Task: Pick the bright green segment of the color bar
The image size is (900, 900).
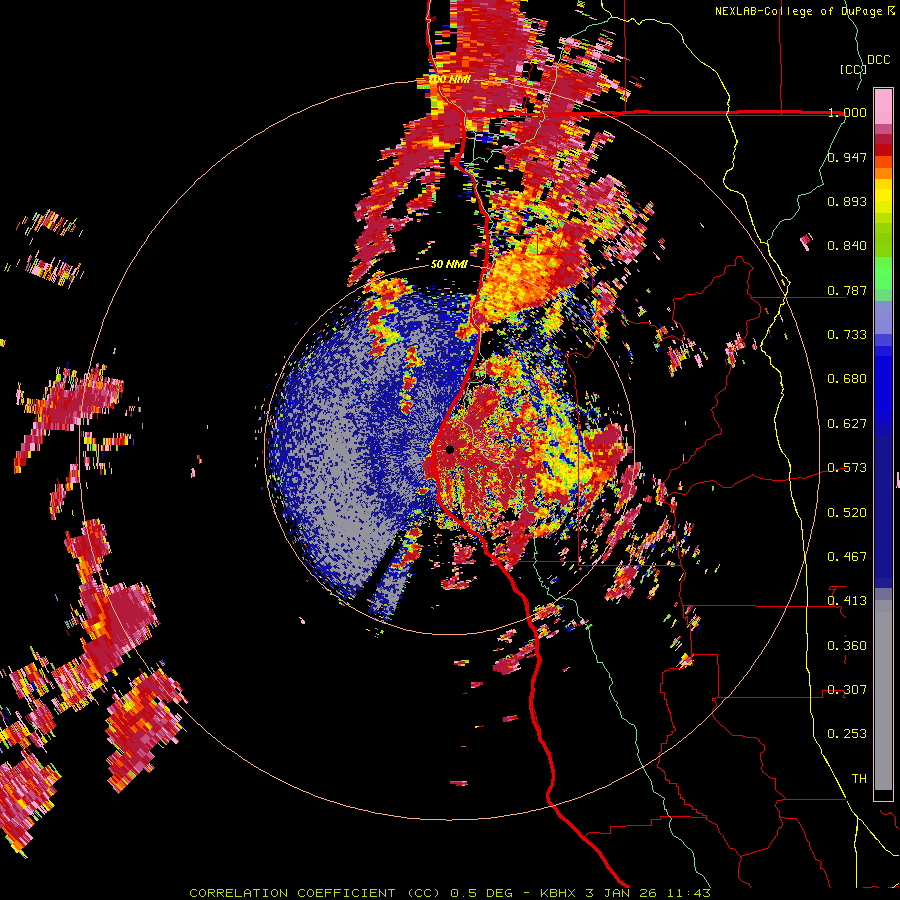Action: point(883,273)
